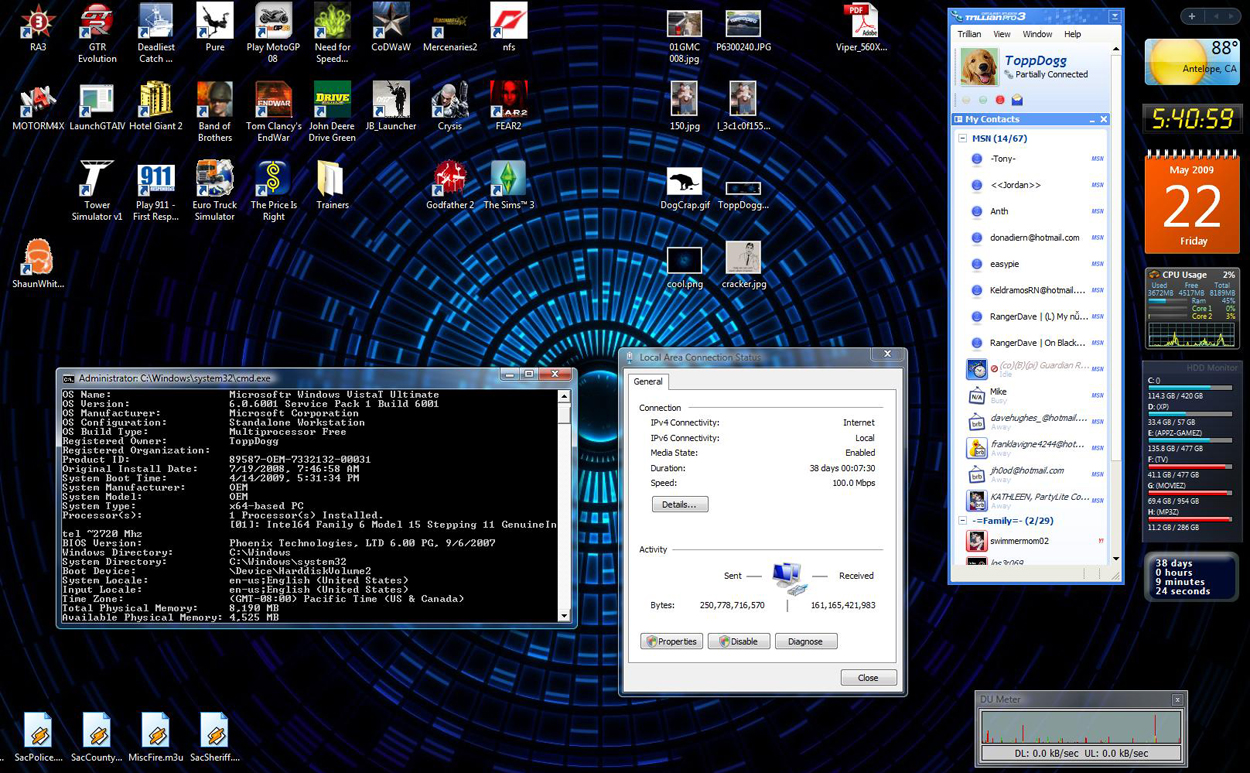Select the cracker.jpg image thumbnail
This screenshot has height=773, width=1250.
pos(743,265)
